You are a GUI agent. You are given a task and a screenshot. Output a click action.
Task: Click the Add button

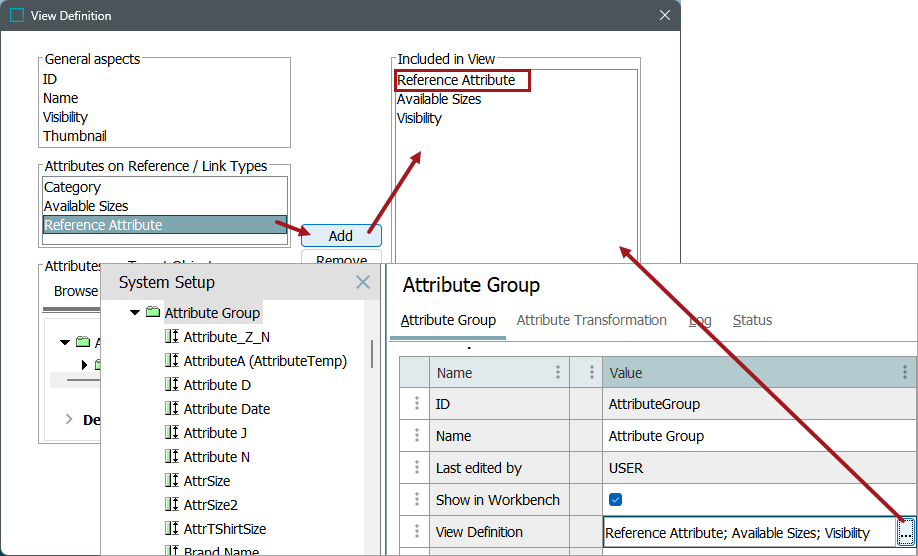click(341, 236)
